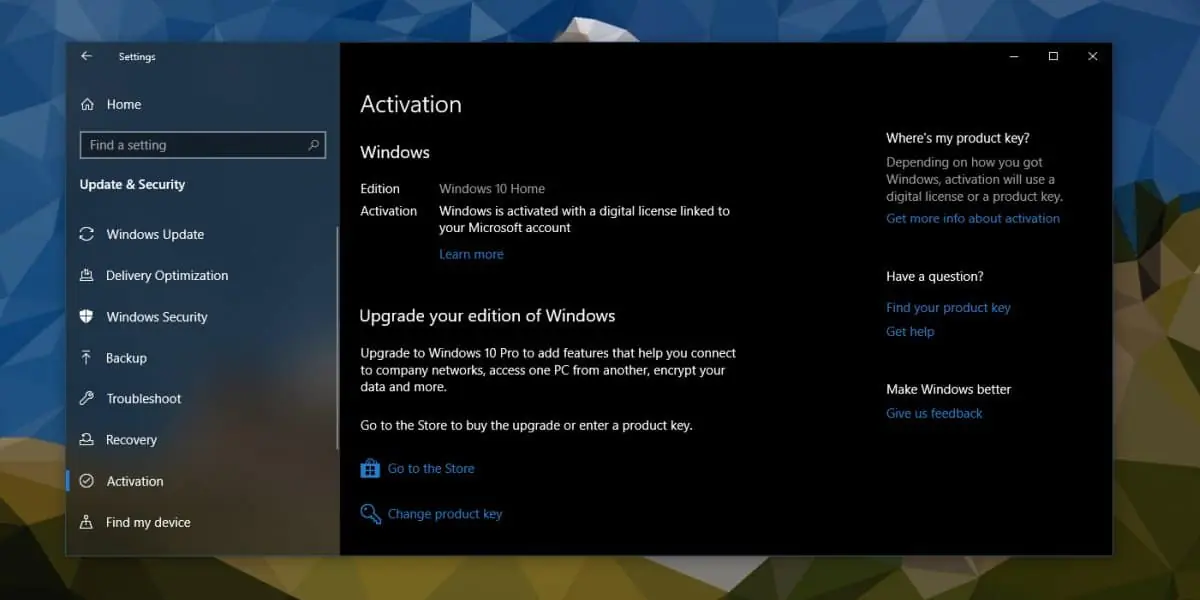Click the Get help link
Image resolution: width=1200 pixels, height=600 pixels.
click(910, 332)
